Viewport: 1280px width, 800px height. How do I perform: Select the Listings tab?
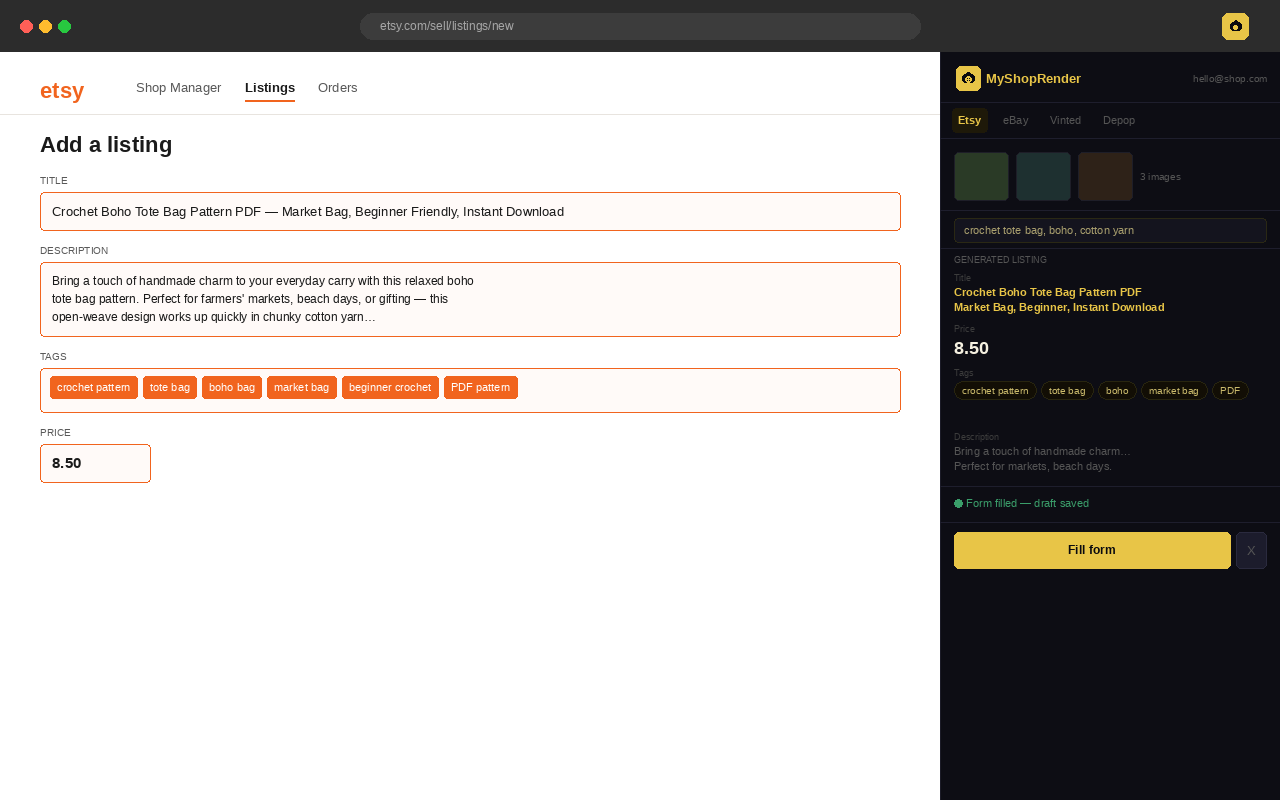click(x=270, y=88)
